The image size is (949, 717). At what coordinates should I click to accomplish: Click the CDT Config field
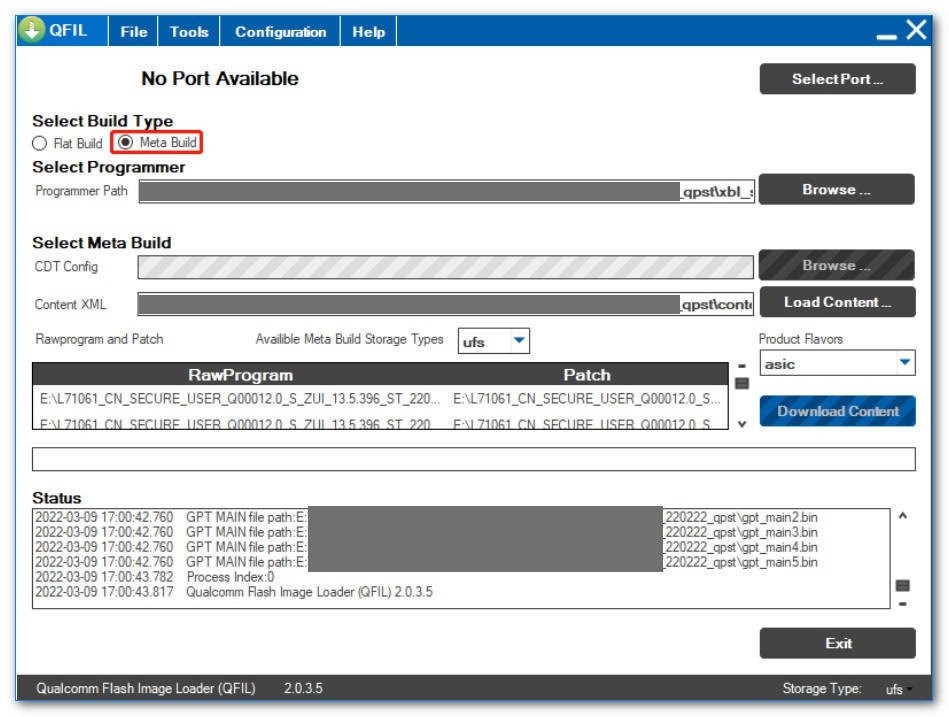tap(445, 267)
